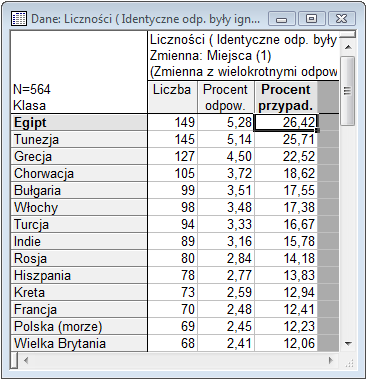
Task: Click Francja count cell 70
Action: click(173, 310)
